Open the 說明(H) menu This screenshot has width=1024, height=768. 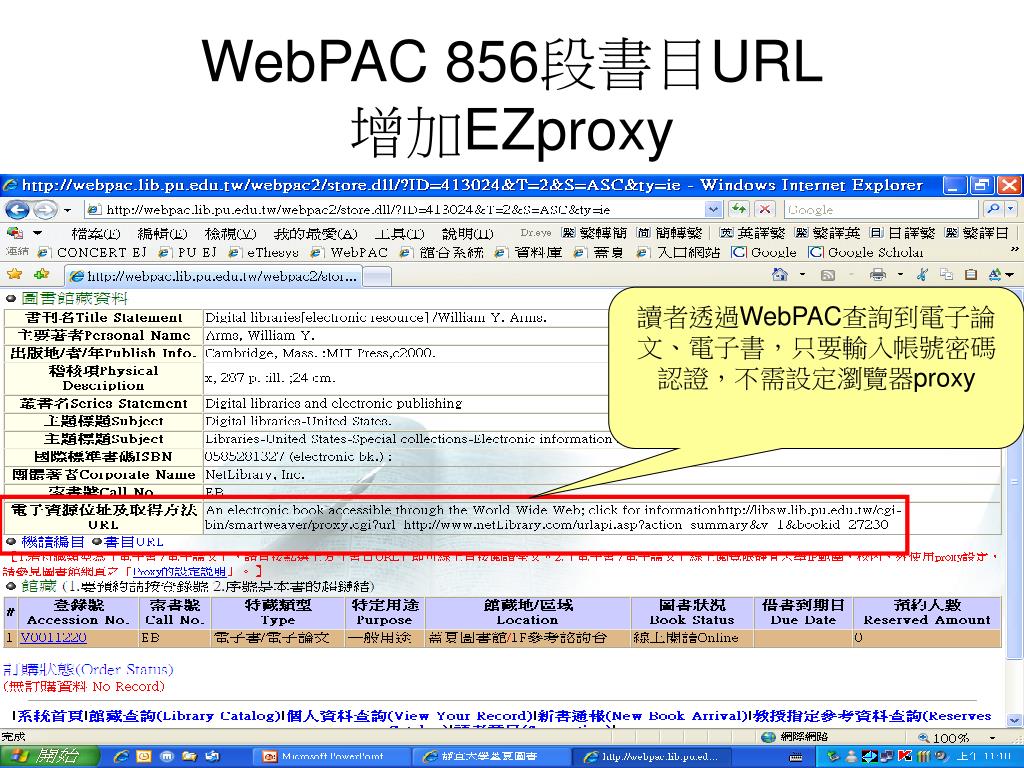pyautogui.click(x=468, y=233)
